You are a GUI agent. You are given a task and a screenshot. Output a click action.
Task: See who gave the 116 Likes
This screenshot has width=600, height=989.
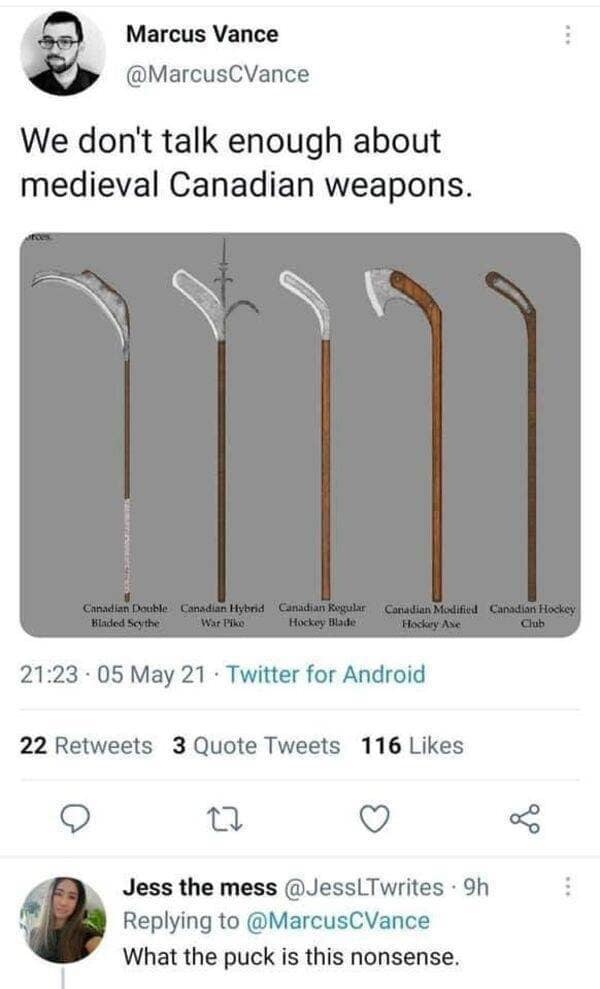[413, 746]
